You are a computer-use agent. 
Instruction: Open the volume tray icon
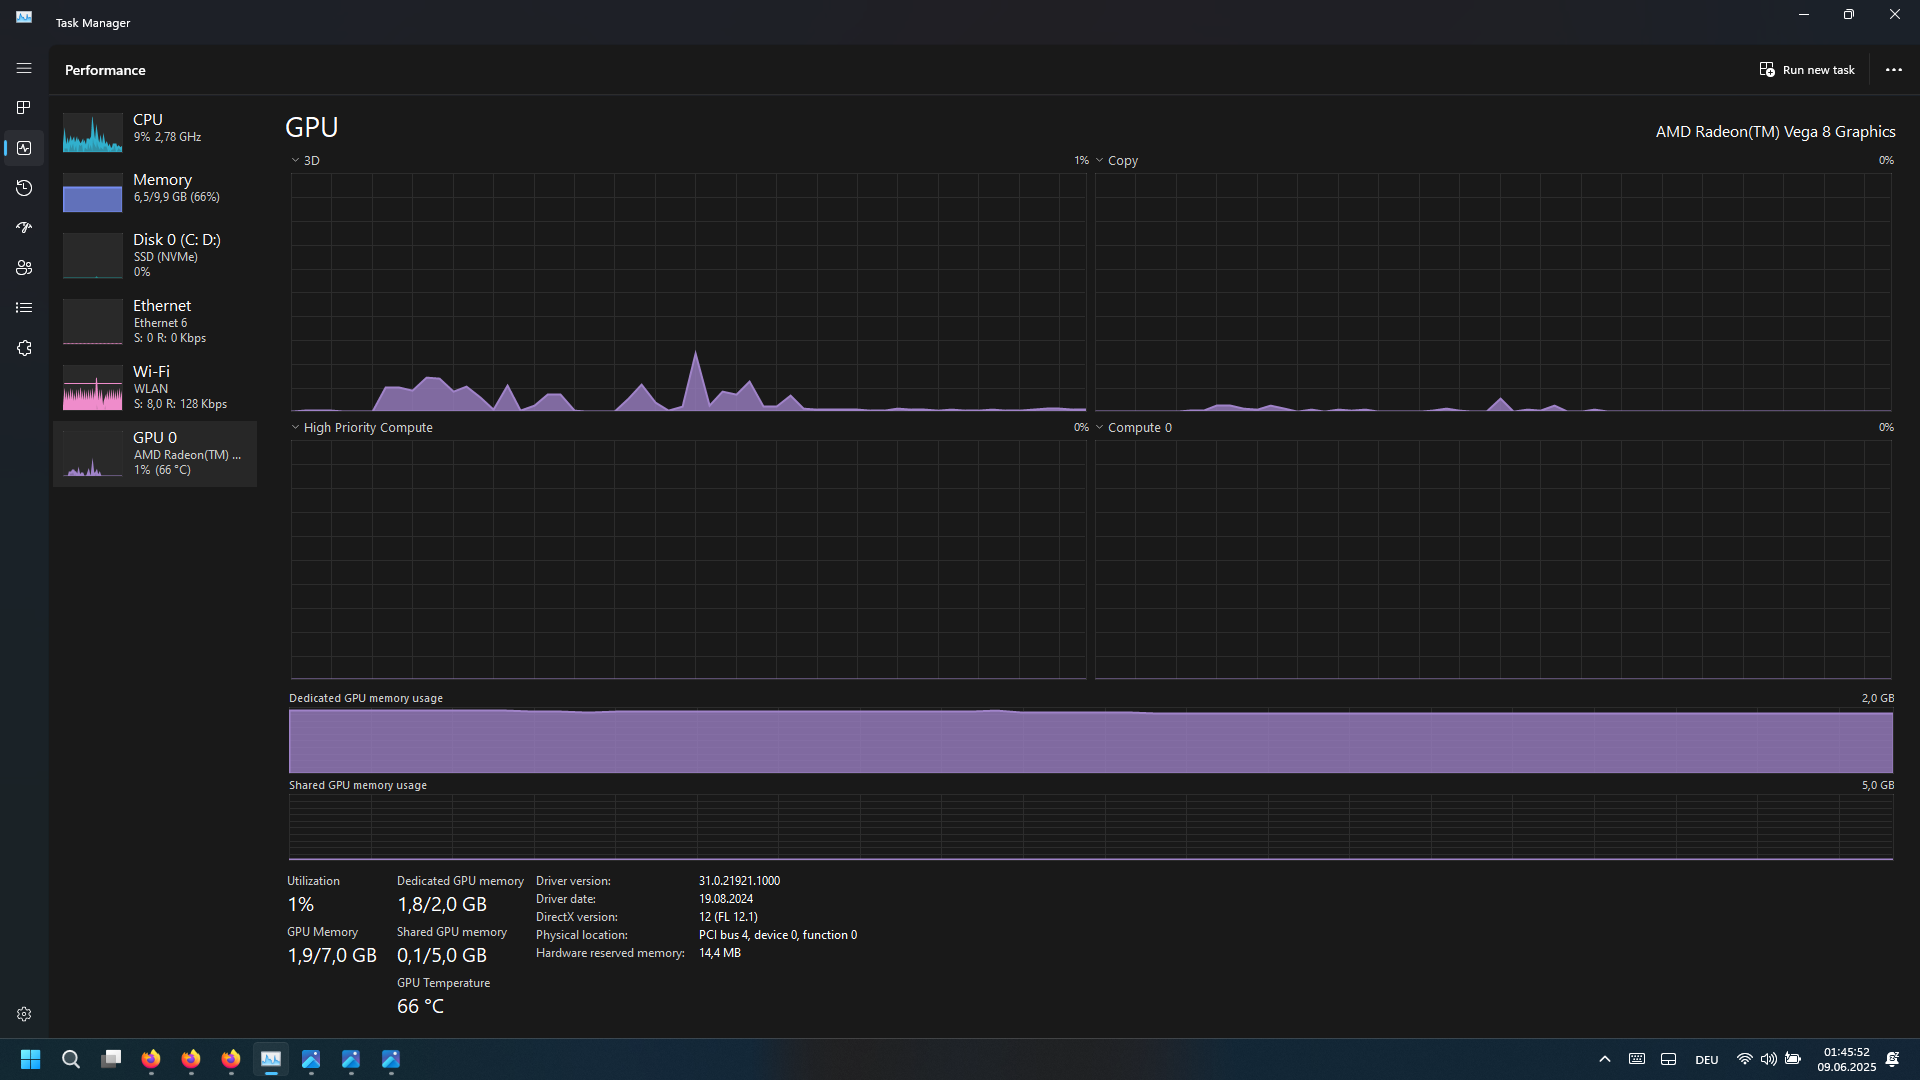[x=1768, y=1059]
